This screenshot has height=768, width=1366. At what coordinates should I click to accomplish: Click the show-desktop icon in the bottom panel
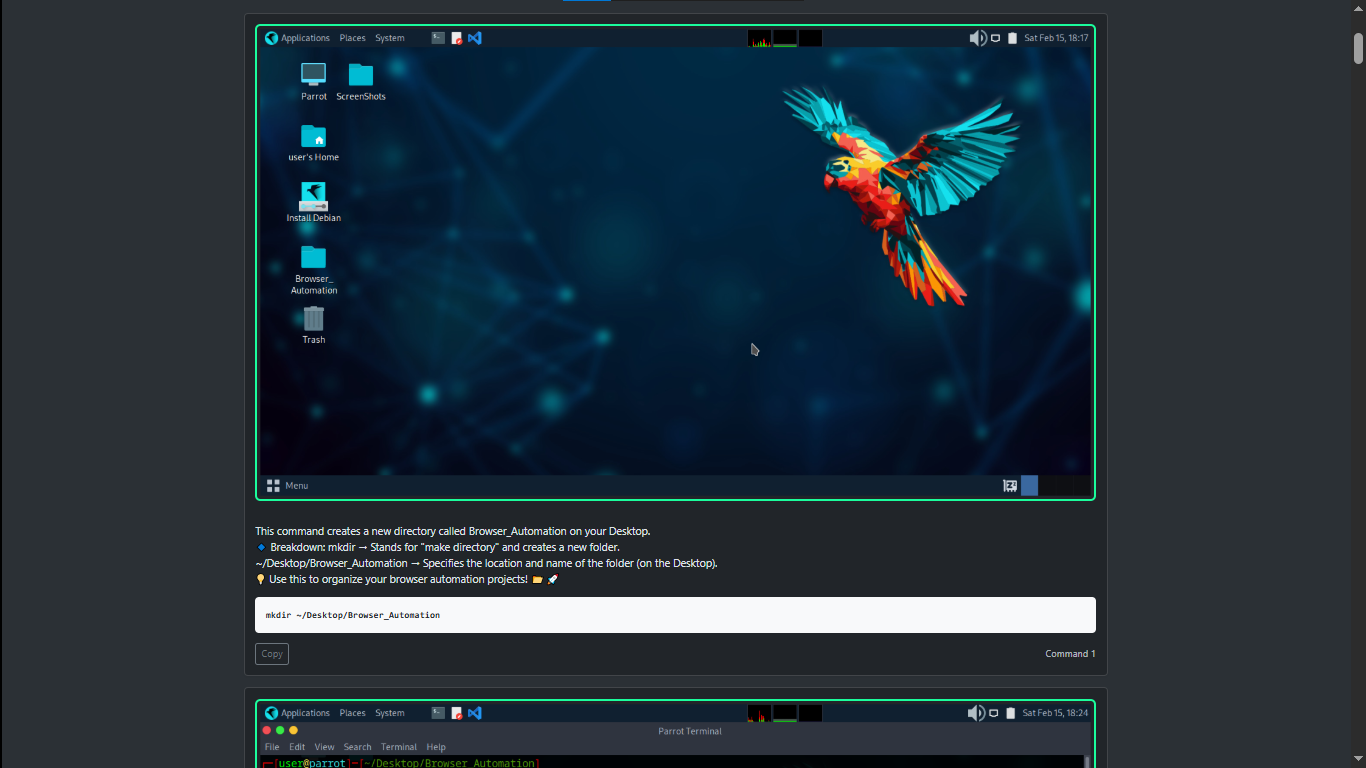(1010, 486)
